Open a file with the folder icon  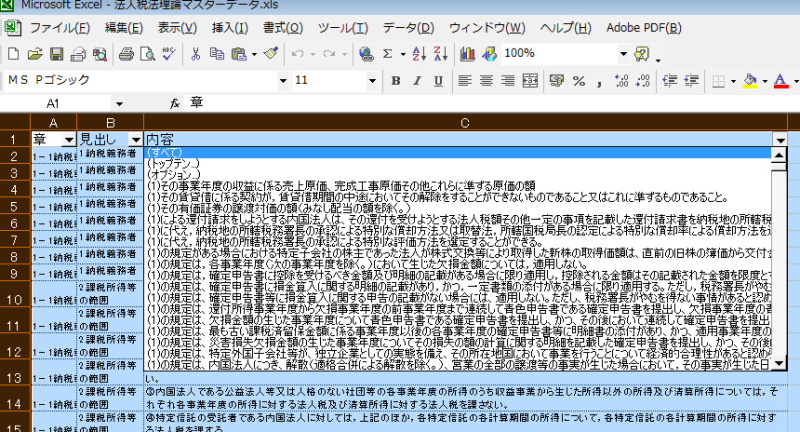pos(35,54)
